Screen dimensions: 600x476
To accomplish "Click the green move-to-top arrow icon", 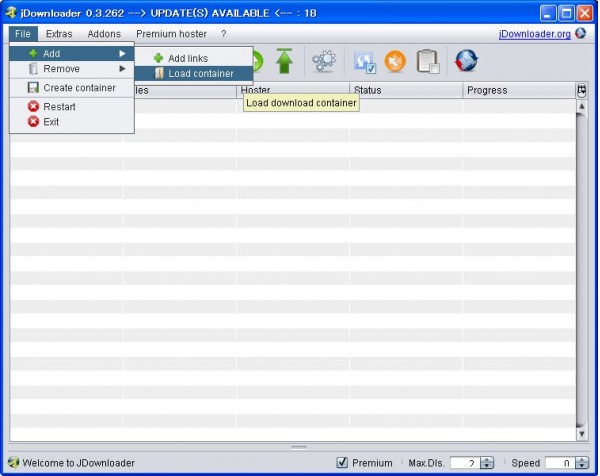I will pos(284,61).
